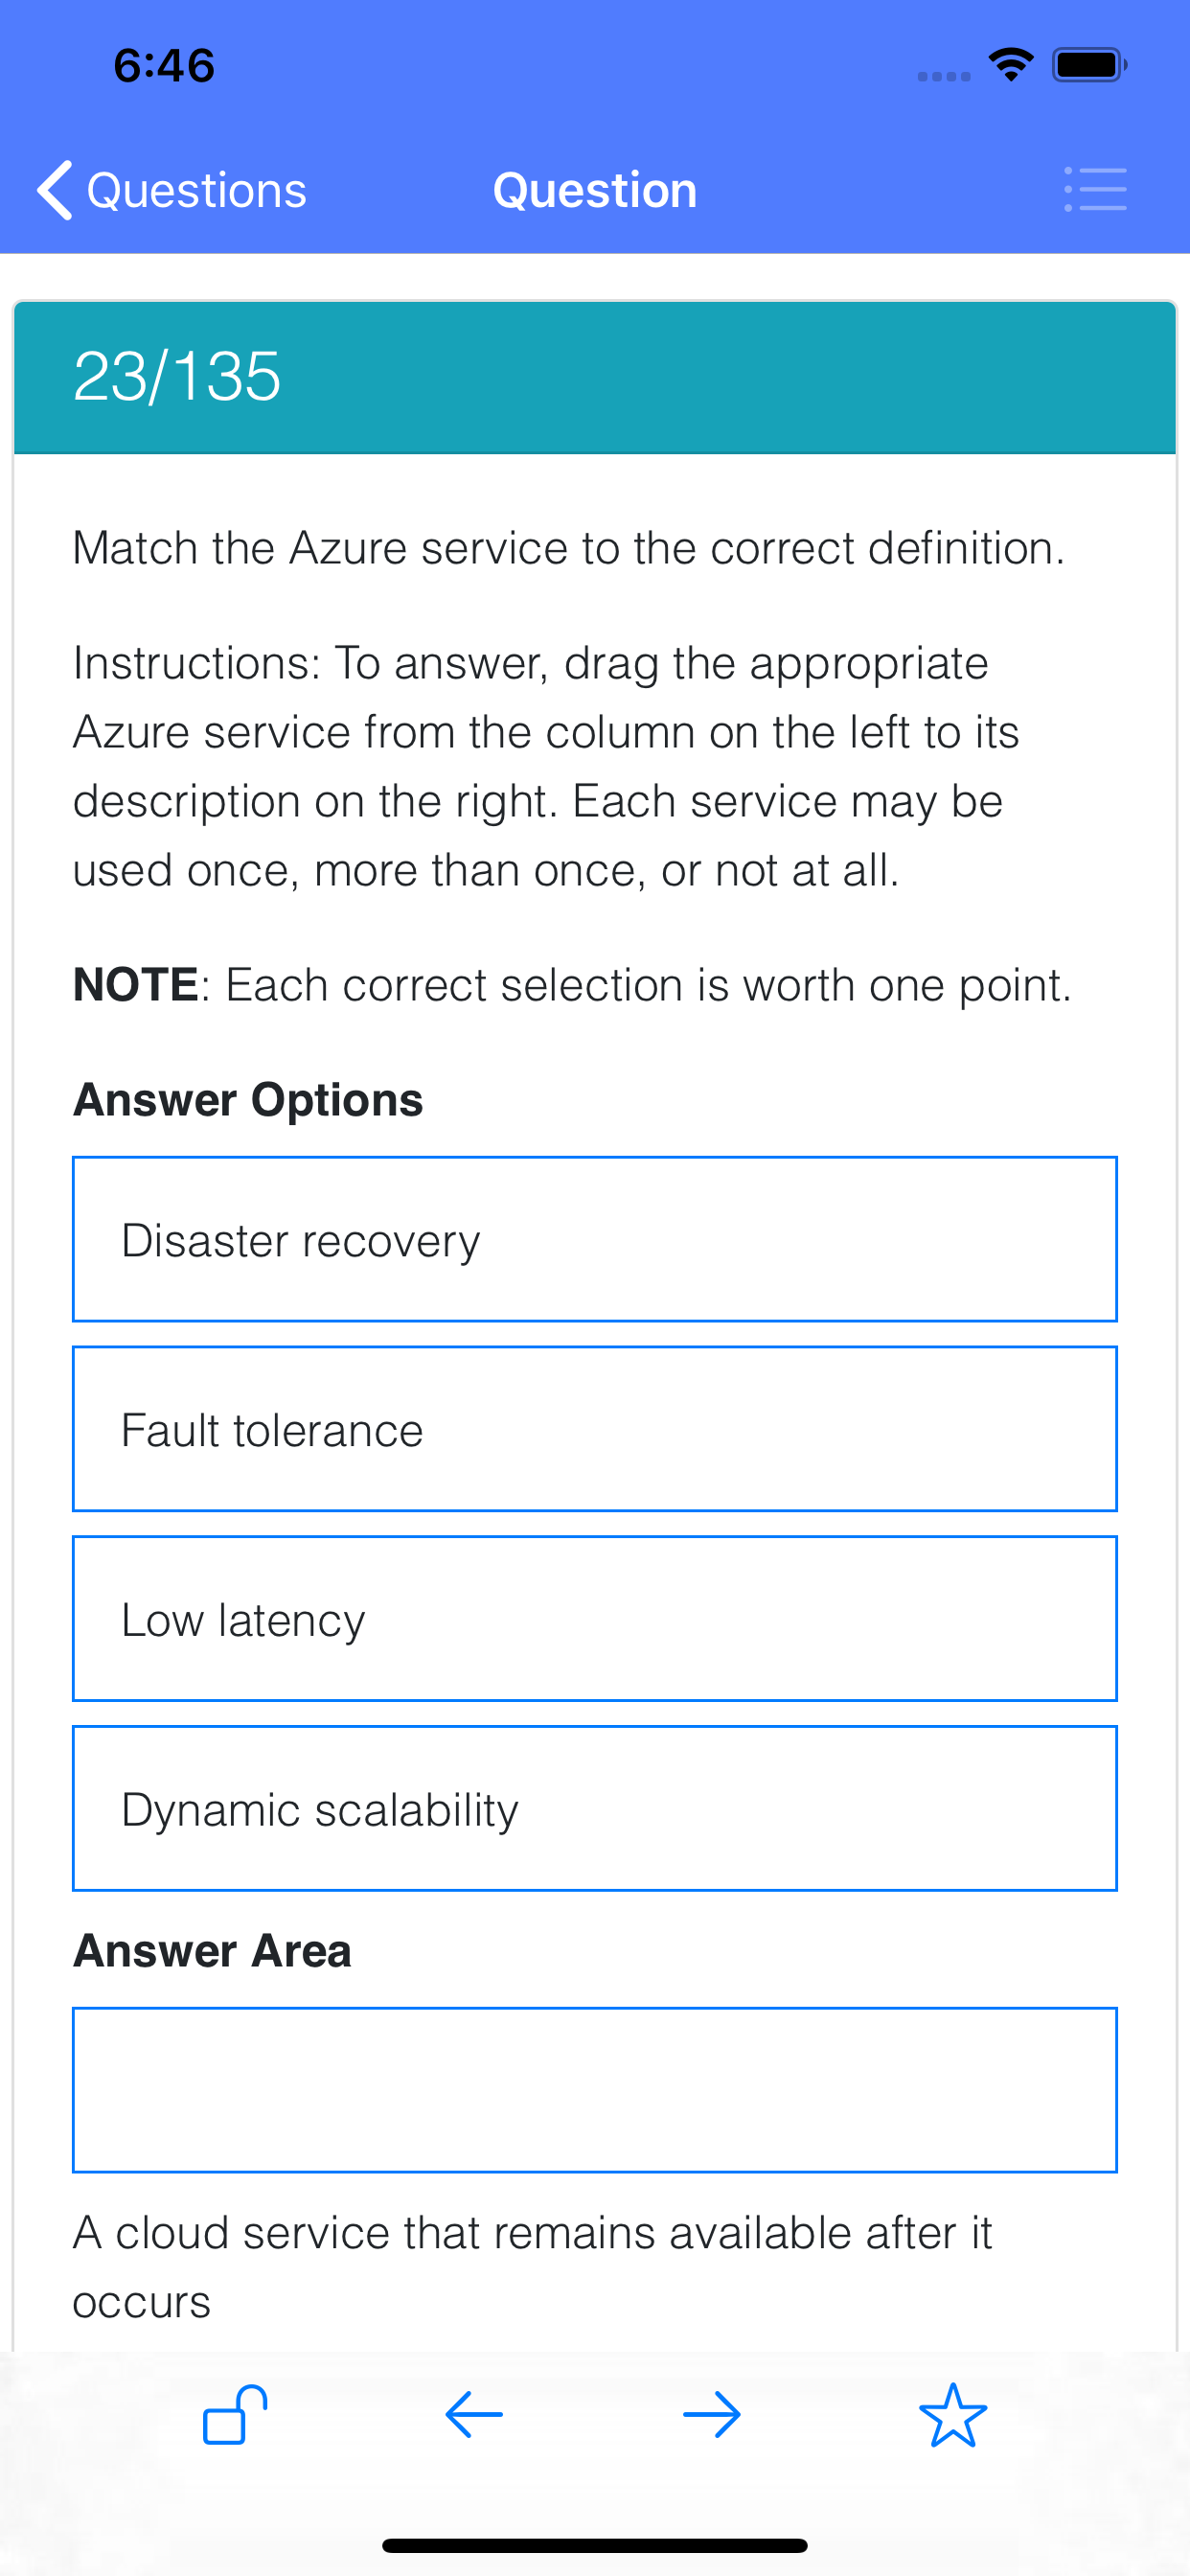Click the empty Answer Area box
The image size is (1190, 2576).
(595, 2090)
